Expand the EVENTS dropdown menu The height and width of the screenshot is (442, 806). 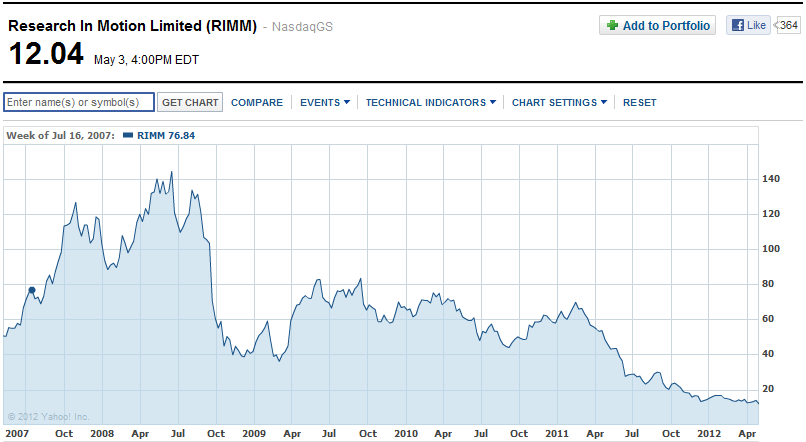coord(325,103)
